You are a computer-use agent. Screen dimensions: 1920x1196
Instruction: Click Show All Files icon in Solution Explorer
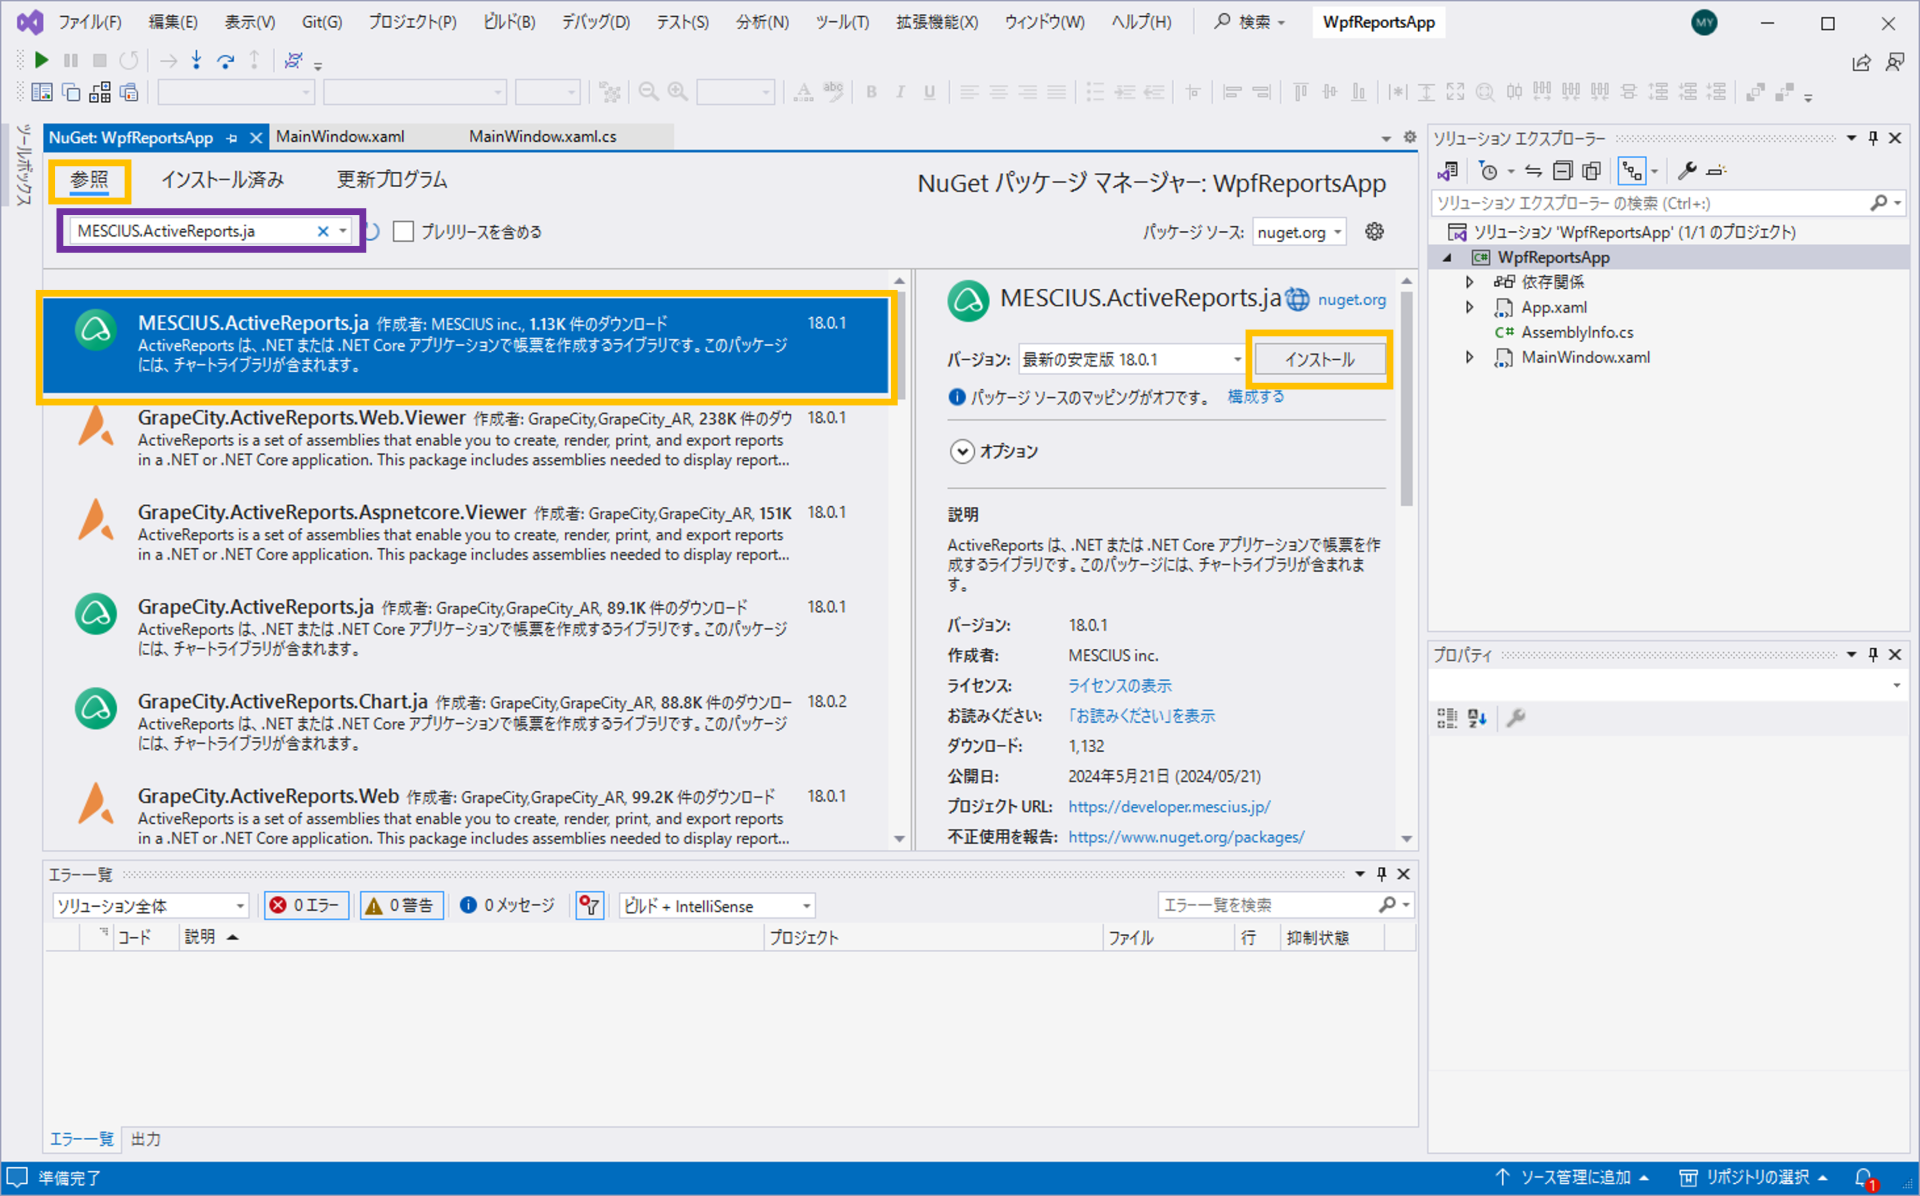pos(1591,171)
